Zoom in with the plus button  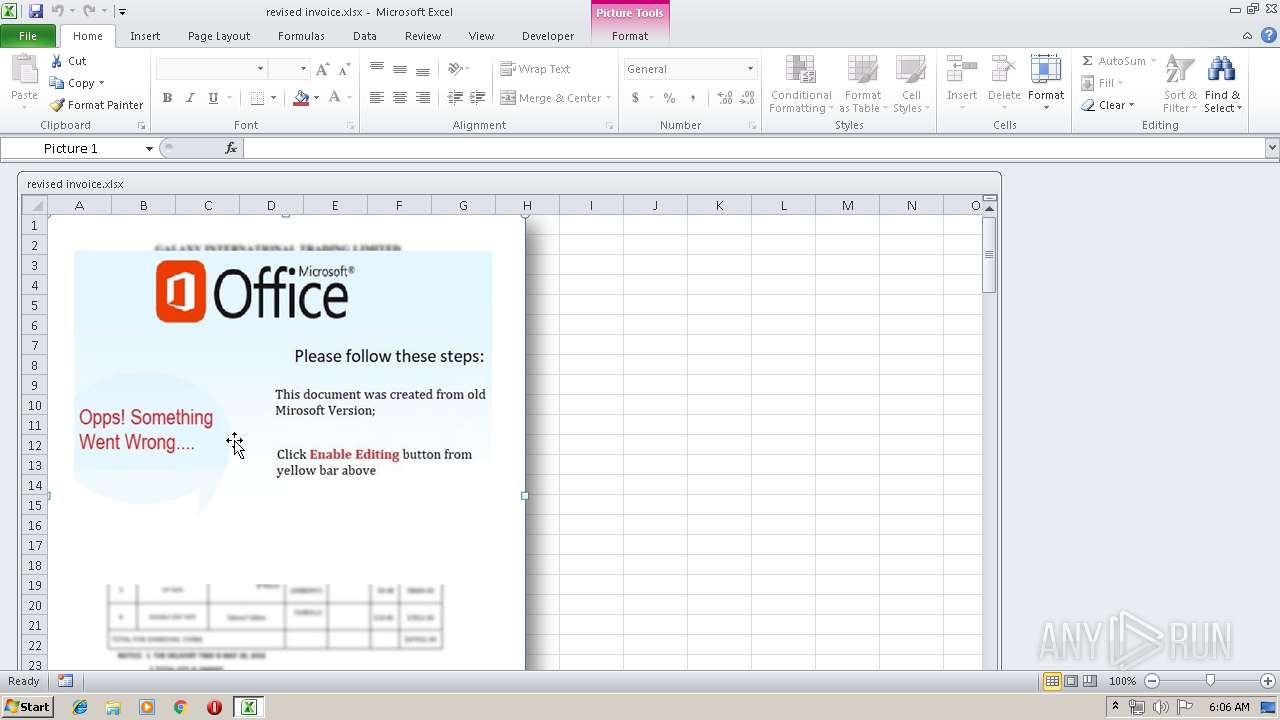tap(1268, 681)
